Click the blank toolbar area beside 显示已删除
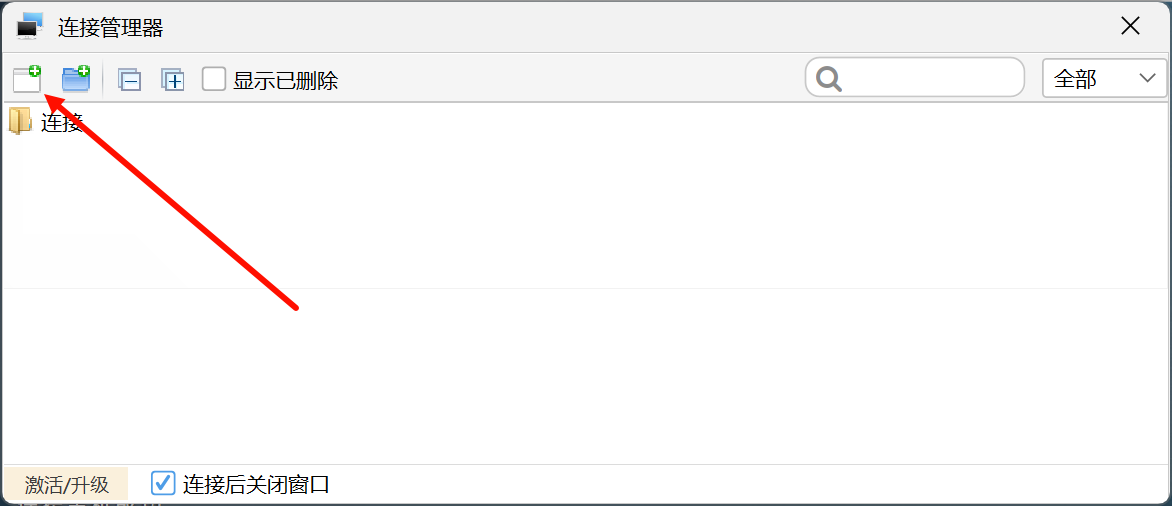This screenshot has width=1172, height=506. 570,79
